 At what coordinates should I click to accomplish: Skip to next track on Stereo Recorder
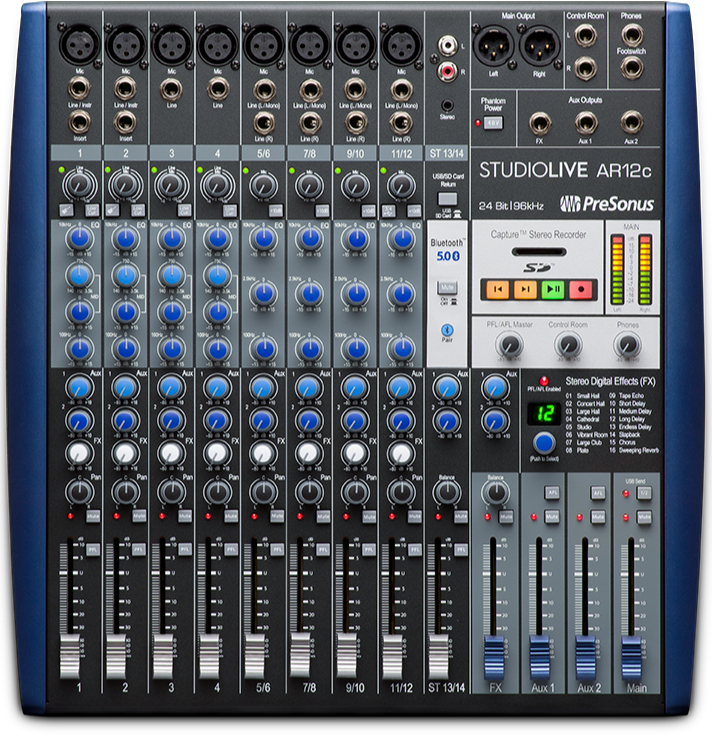pyautogui.click(x=524, y=290)
